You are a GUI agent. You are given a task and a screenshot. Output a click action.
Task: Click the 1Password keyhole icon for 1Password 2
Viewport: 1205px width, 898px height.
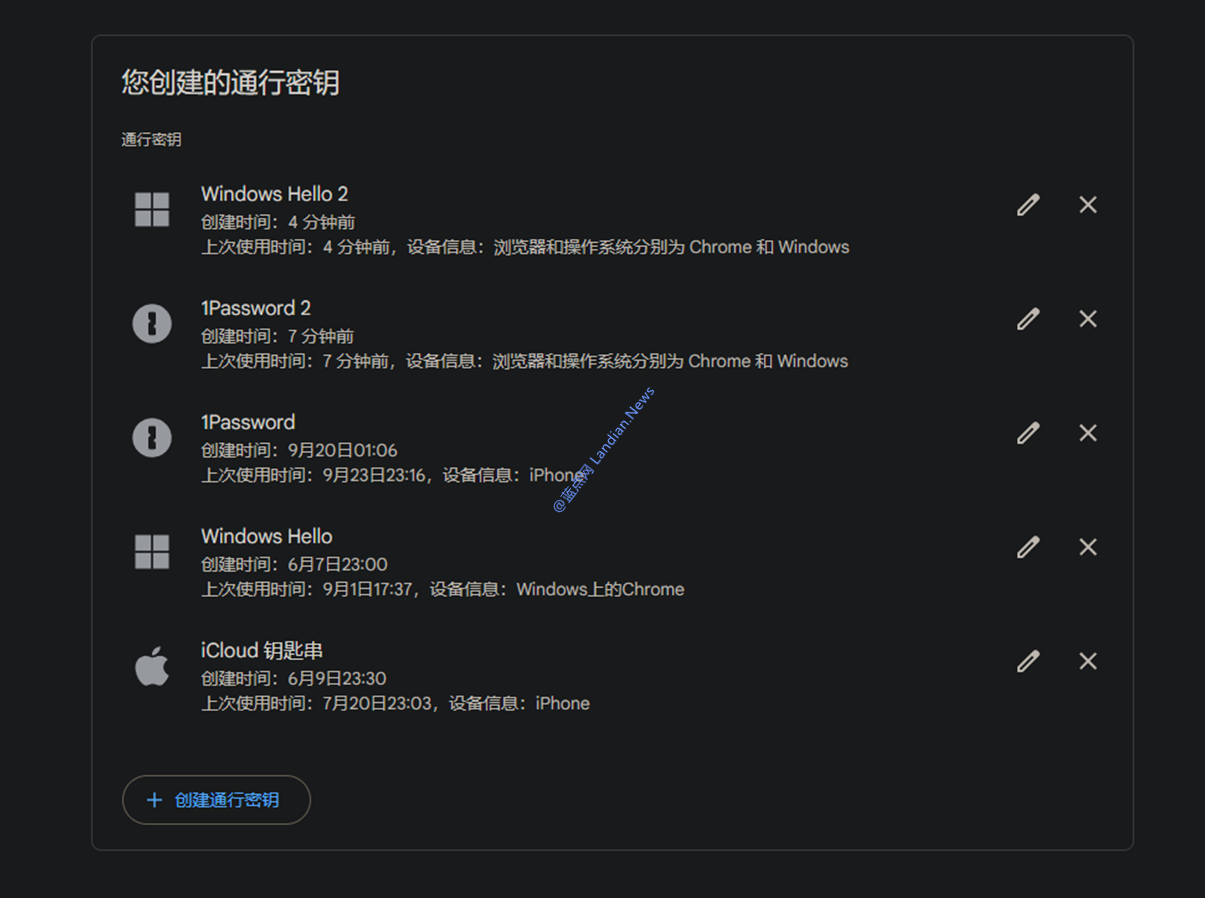click(x=152, y=324)
